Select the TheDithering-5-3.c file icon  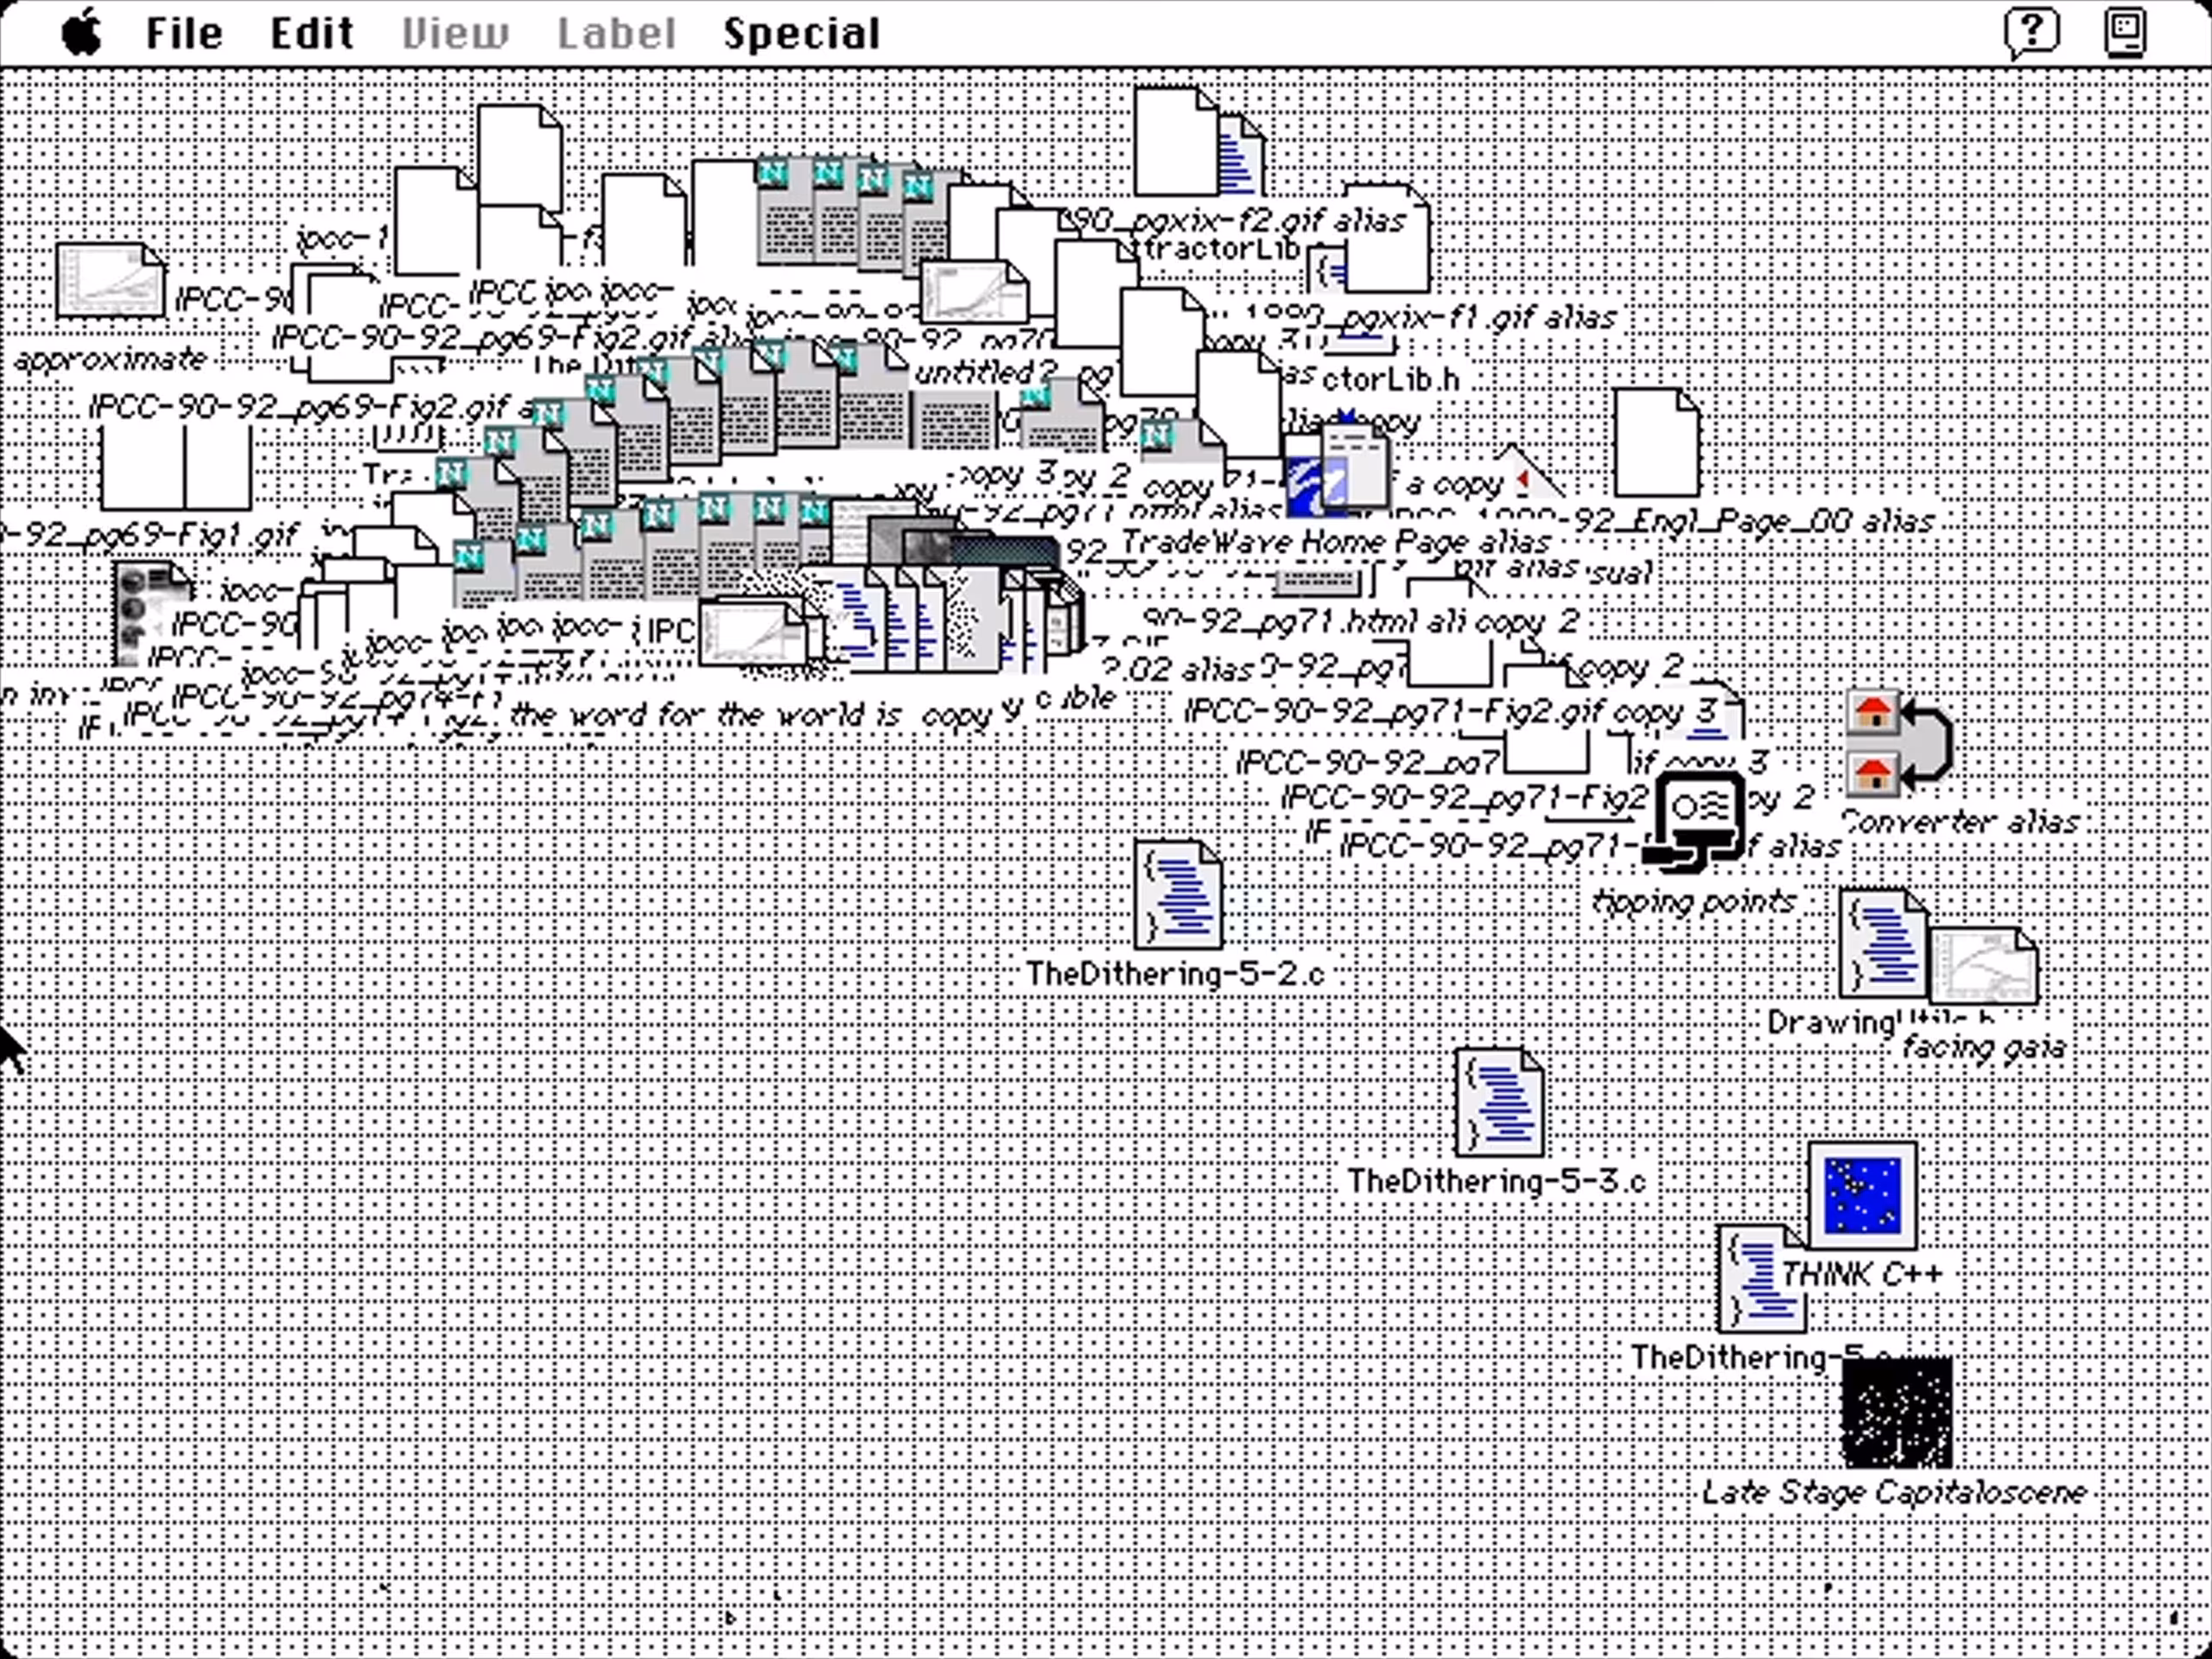[1499, 1102]
